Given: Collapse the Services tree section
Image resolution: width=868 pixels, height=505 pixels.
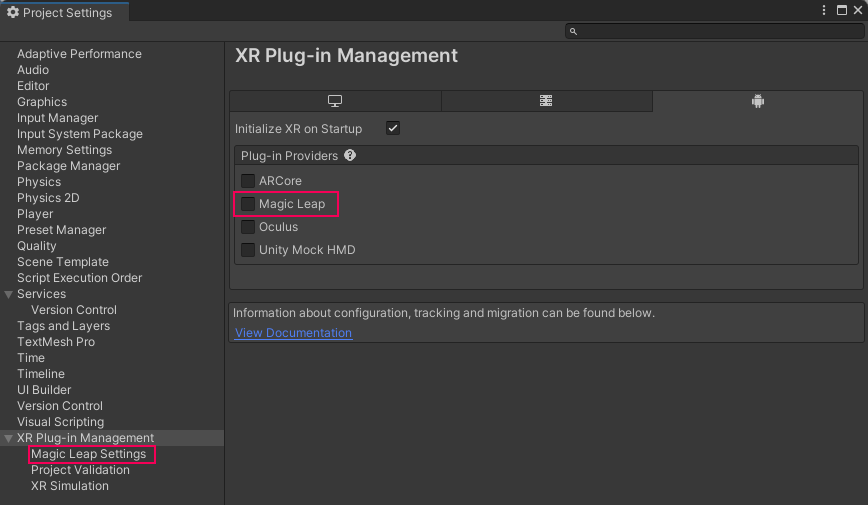Looking at the screenshot, I should [9, 294].
